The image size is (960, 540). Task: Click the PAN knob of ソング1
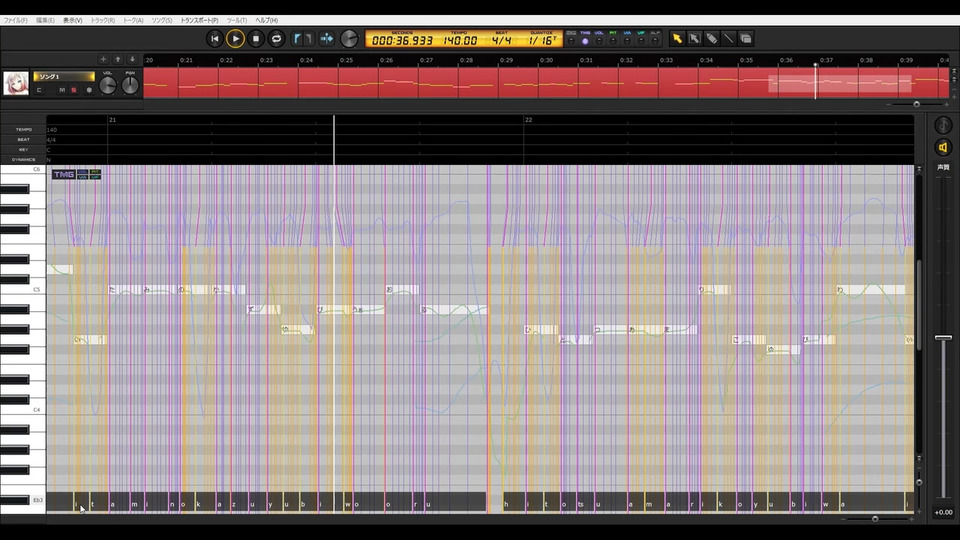pos(130,85)
